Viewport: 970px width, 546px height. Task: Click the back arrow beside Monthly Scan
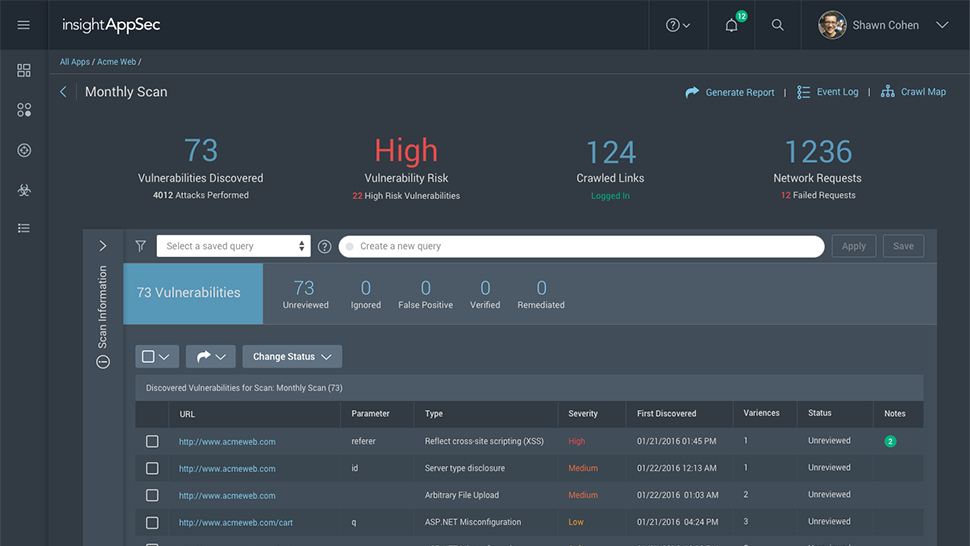(63, 92)
